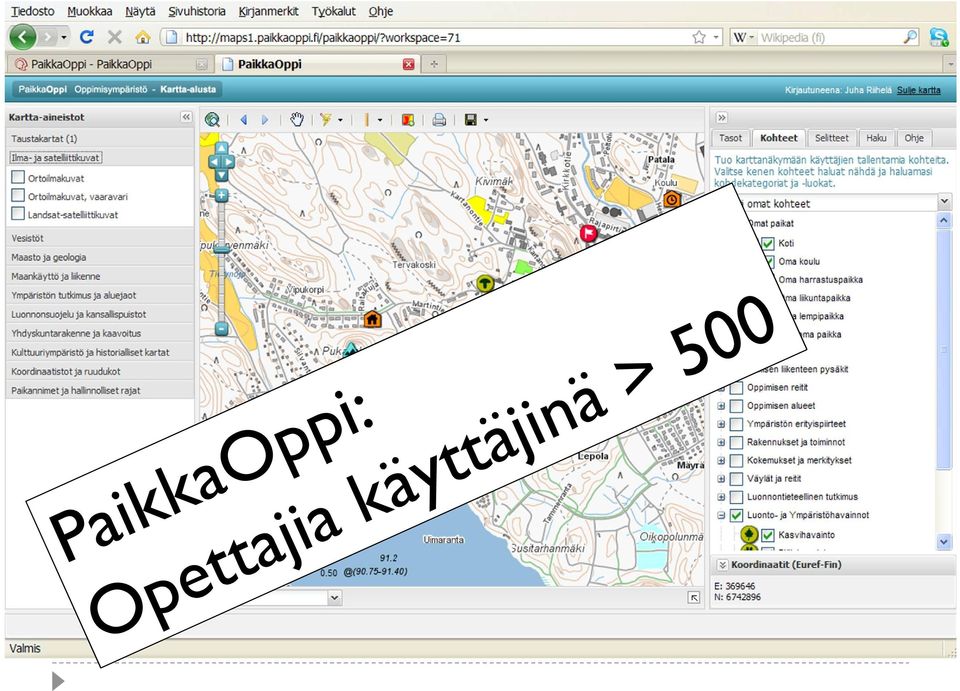Open the Kirjanmerkit menu

pos(268,11)
